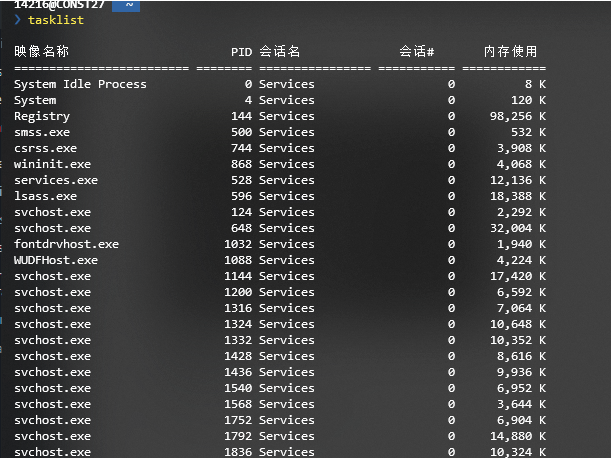Click PID 1540 of svchost.exe
The image size is (611, 458).
click(x=238, y=388)
